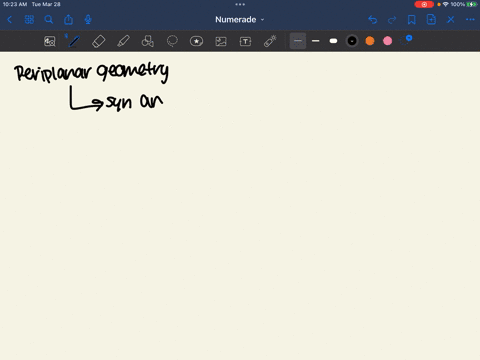Open the Numerade document title dropdown
The height and width of the screenshot is (360, 480).
click(x=239, y=20)
